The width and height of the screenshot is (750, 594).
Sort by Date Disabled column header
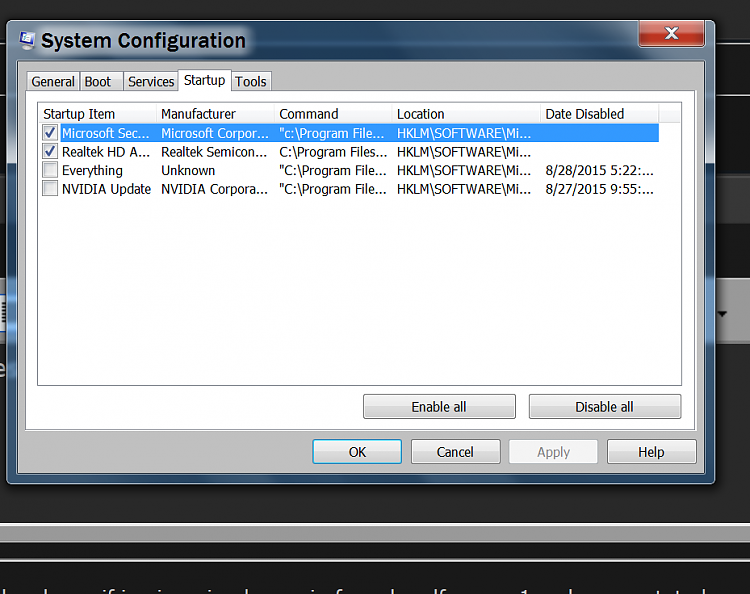(x=600, y=114)
